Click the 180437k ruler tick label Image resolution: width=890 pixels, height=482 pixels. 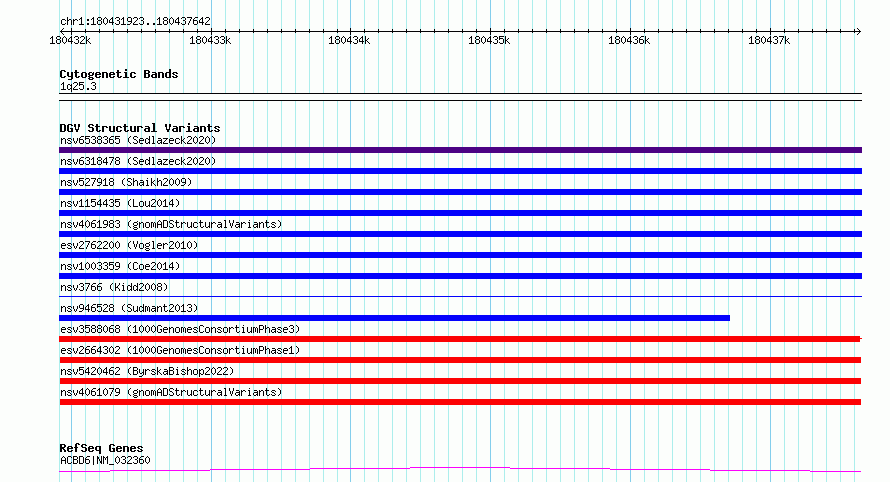[x=769, y=40]
